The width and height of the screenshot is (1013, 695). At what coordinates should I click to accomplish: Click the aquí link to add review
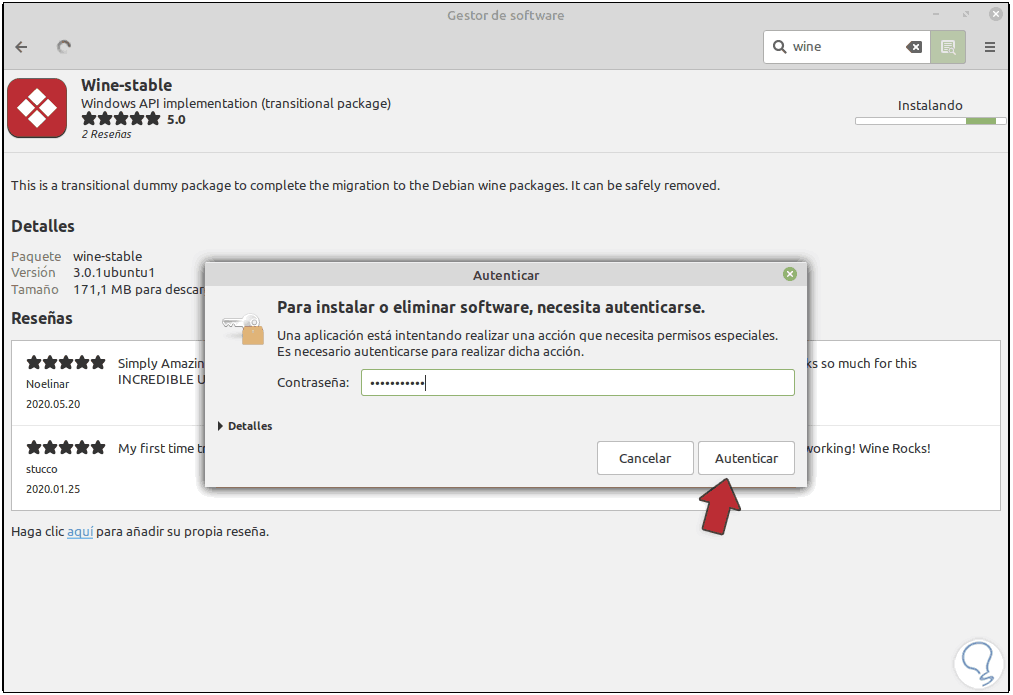pyautogui.click(x=80, y=532)
